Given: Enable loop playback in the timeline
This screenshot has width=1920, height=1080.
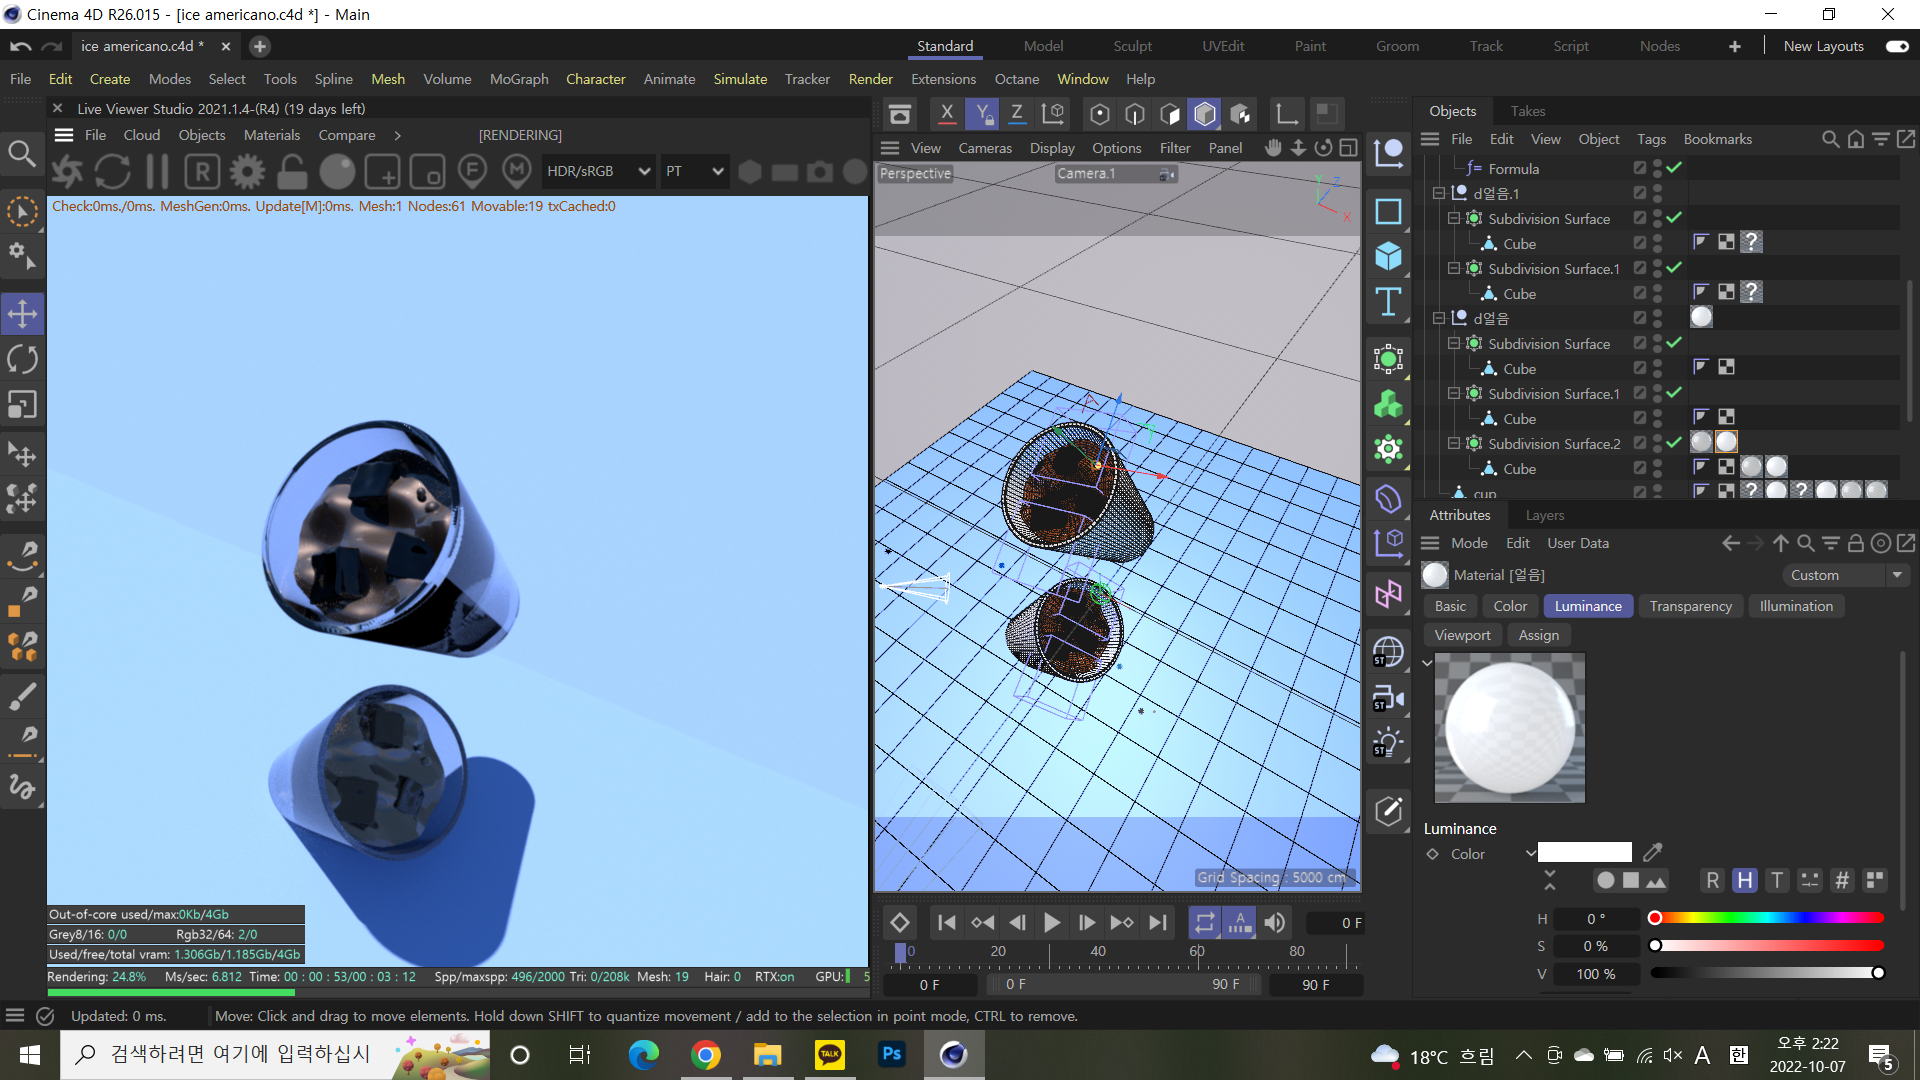Looking at the screenshot, I should pos(1205,922).
